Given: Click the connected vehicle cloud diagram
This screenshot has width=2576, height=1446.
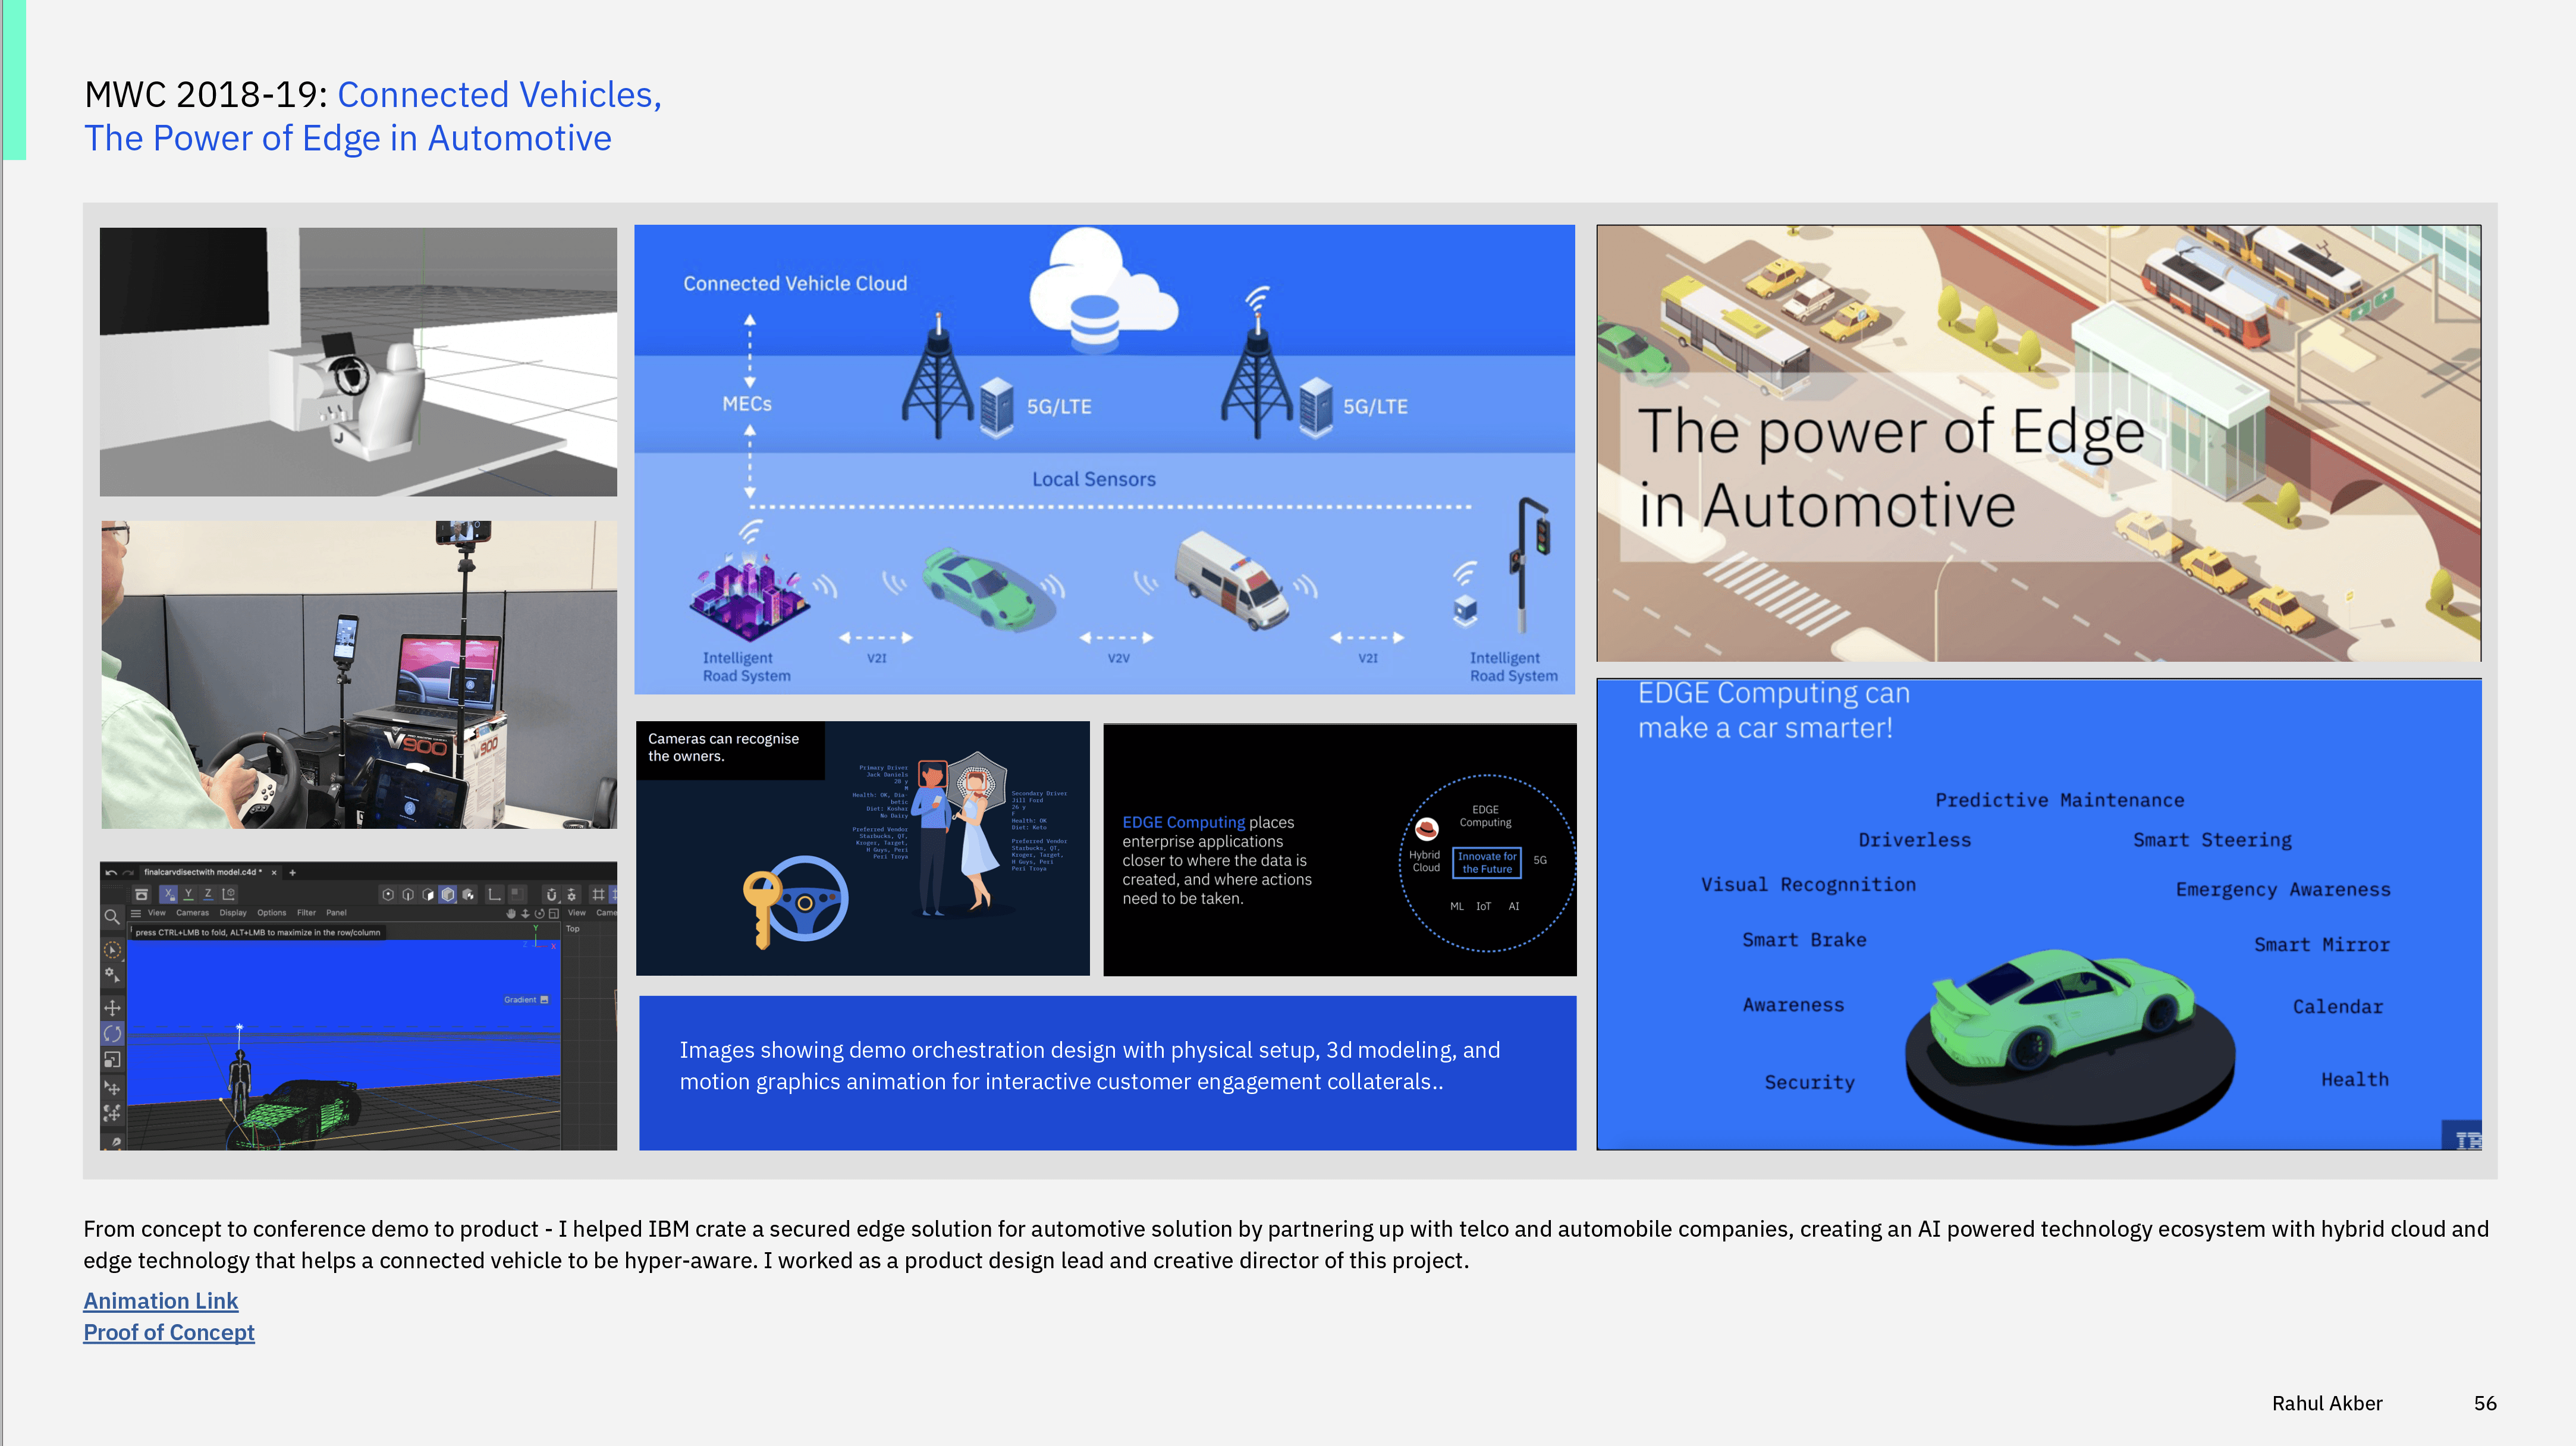Looking at the screenshot, I should 1104,459.
